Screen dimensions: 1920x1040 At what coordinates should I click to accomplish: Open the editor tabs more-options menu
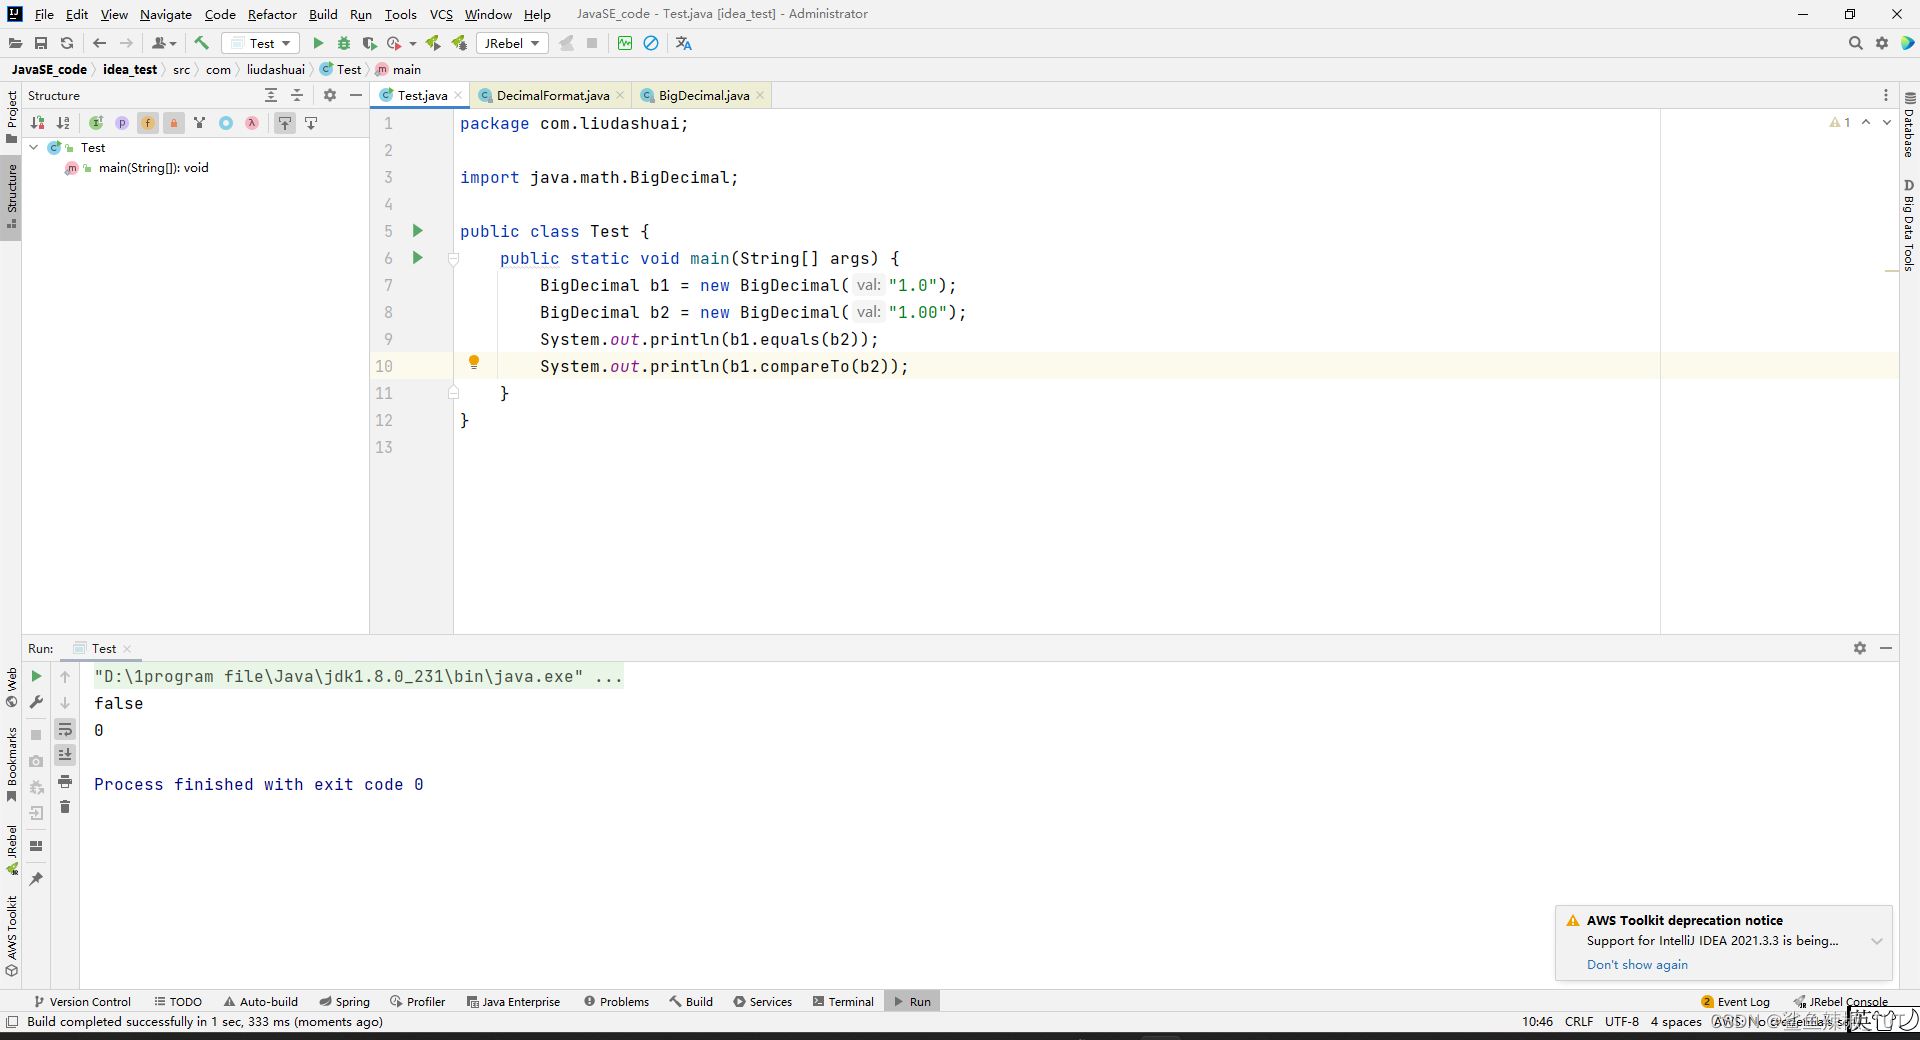point(1886,95)
